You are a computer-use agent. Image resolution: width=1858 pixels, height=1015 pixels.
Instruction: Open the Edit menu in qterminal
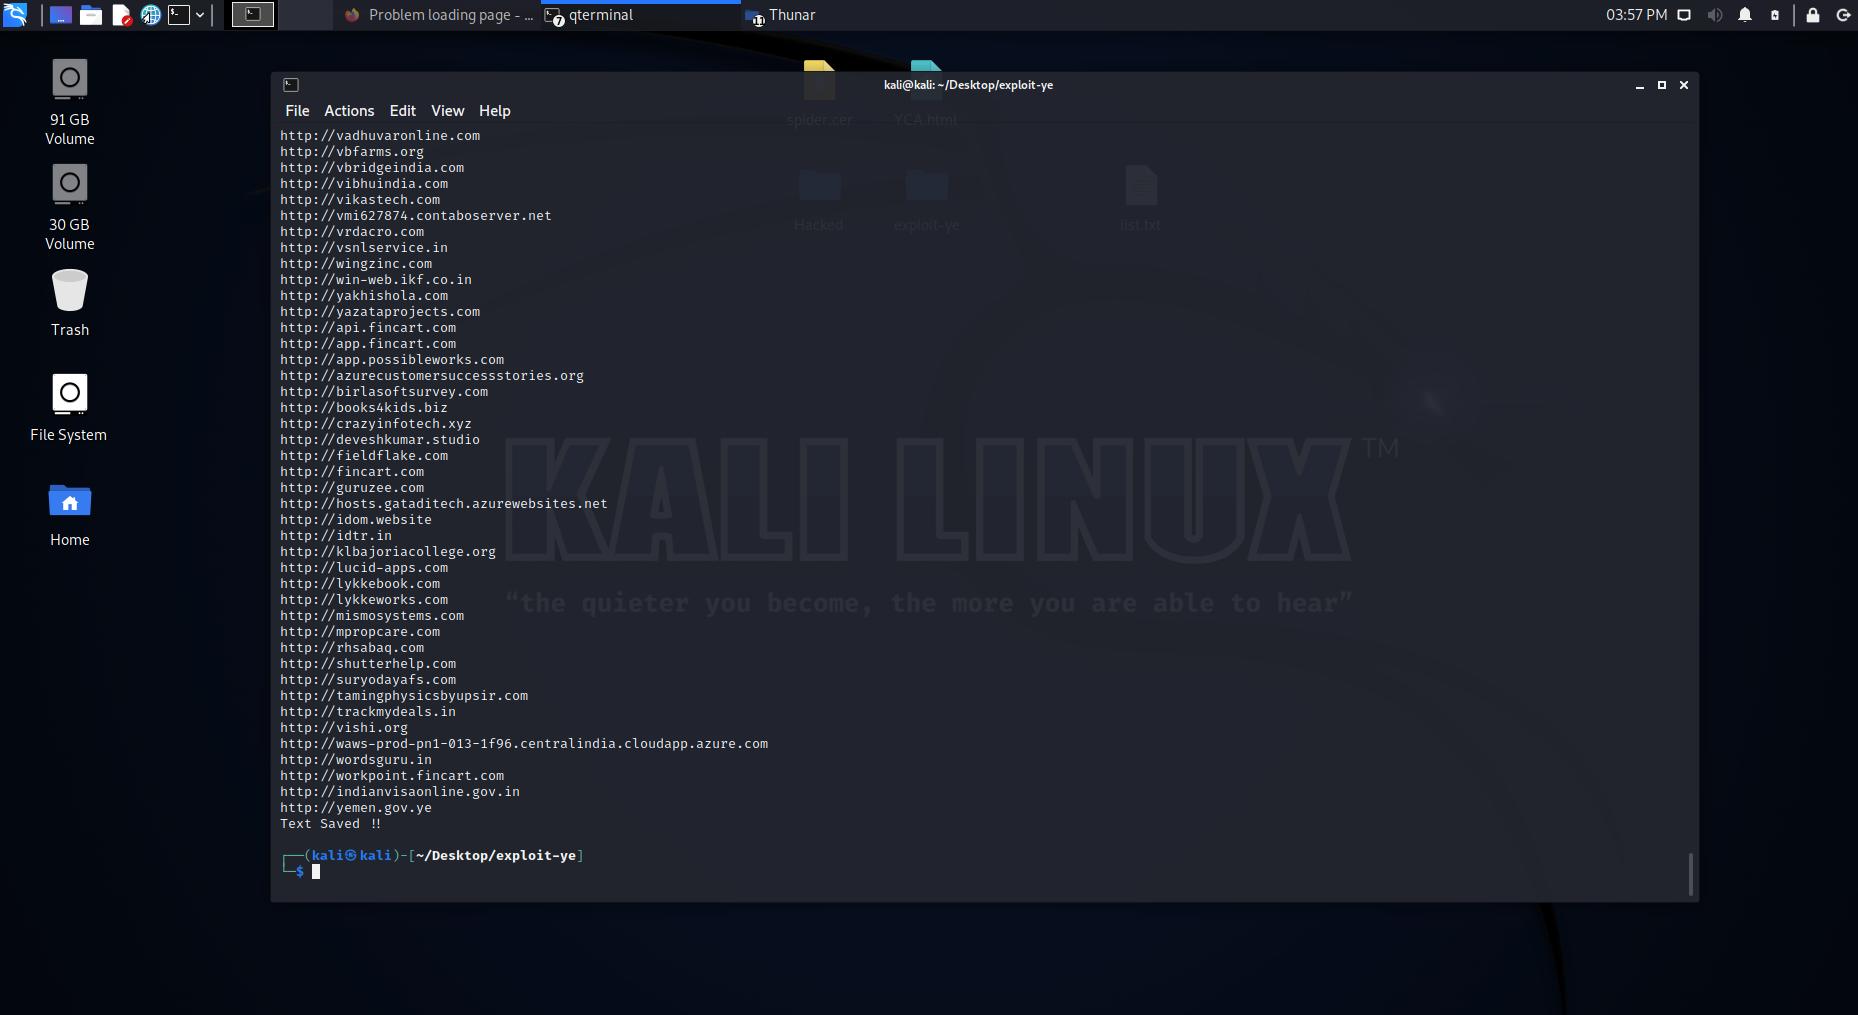403,111
